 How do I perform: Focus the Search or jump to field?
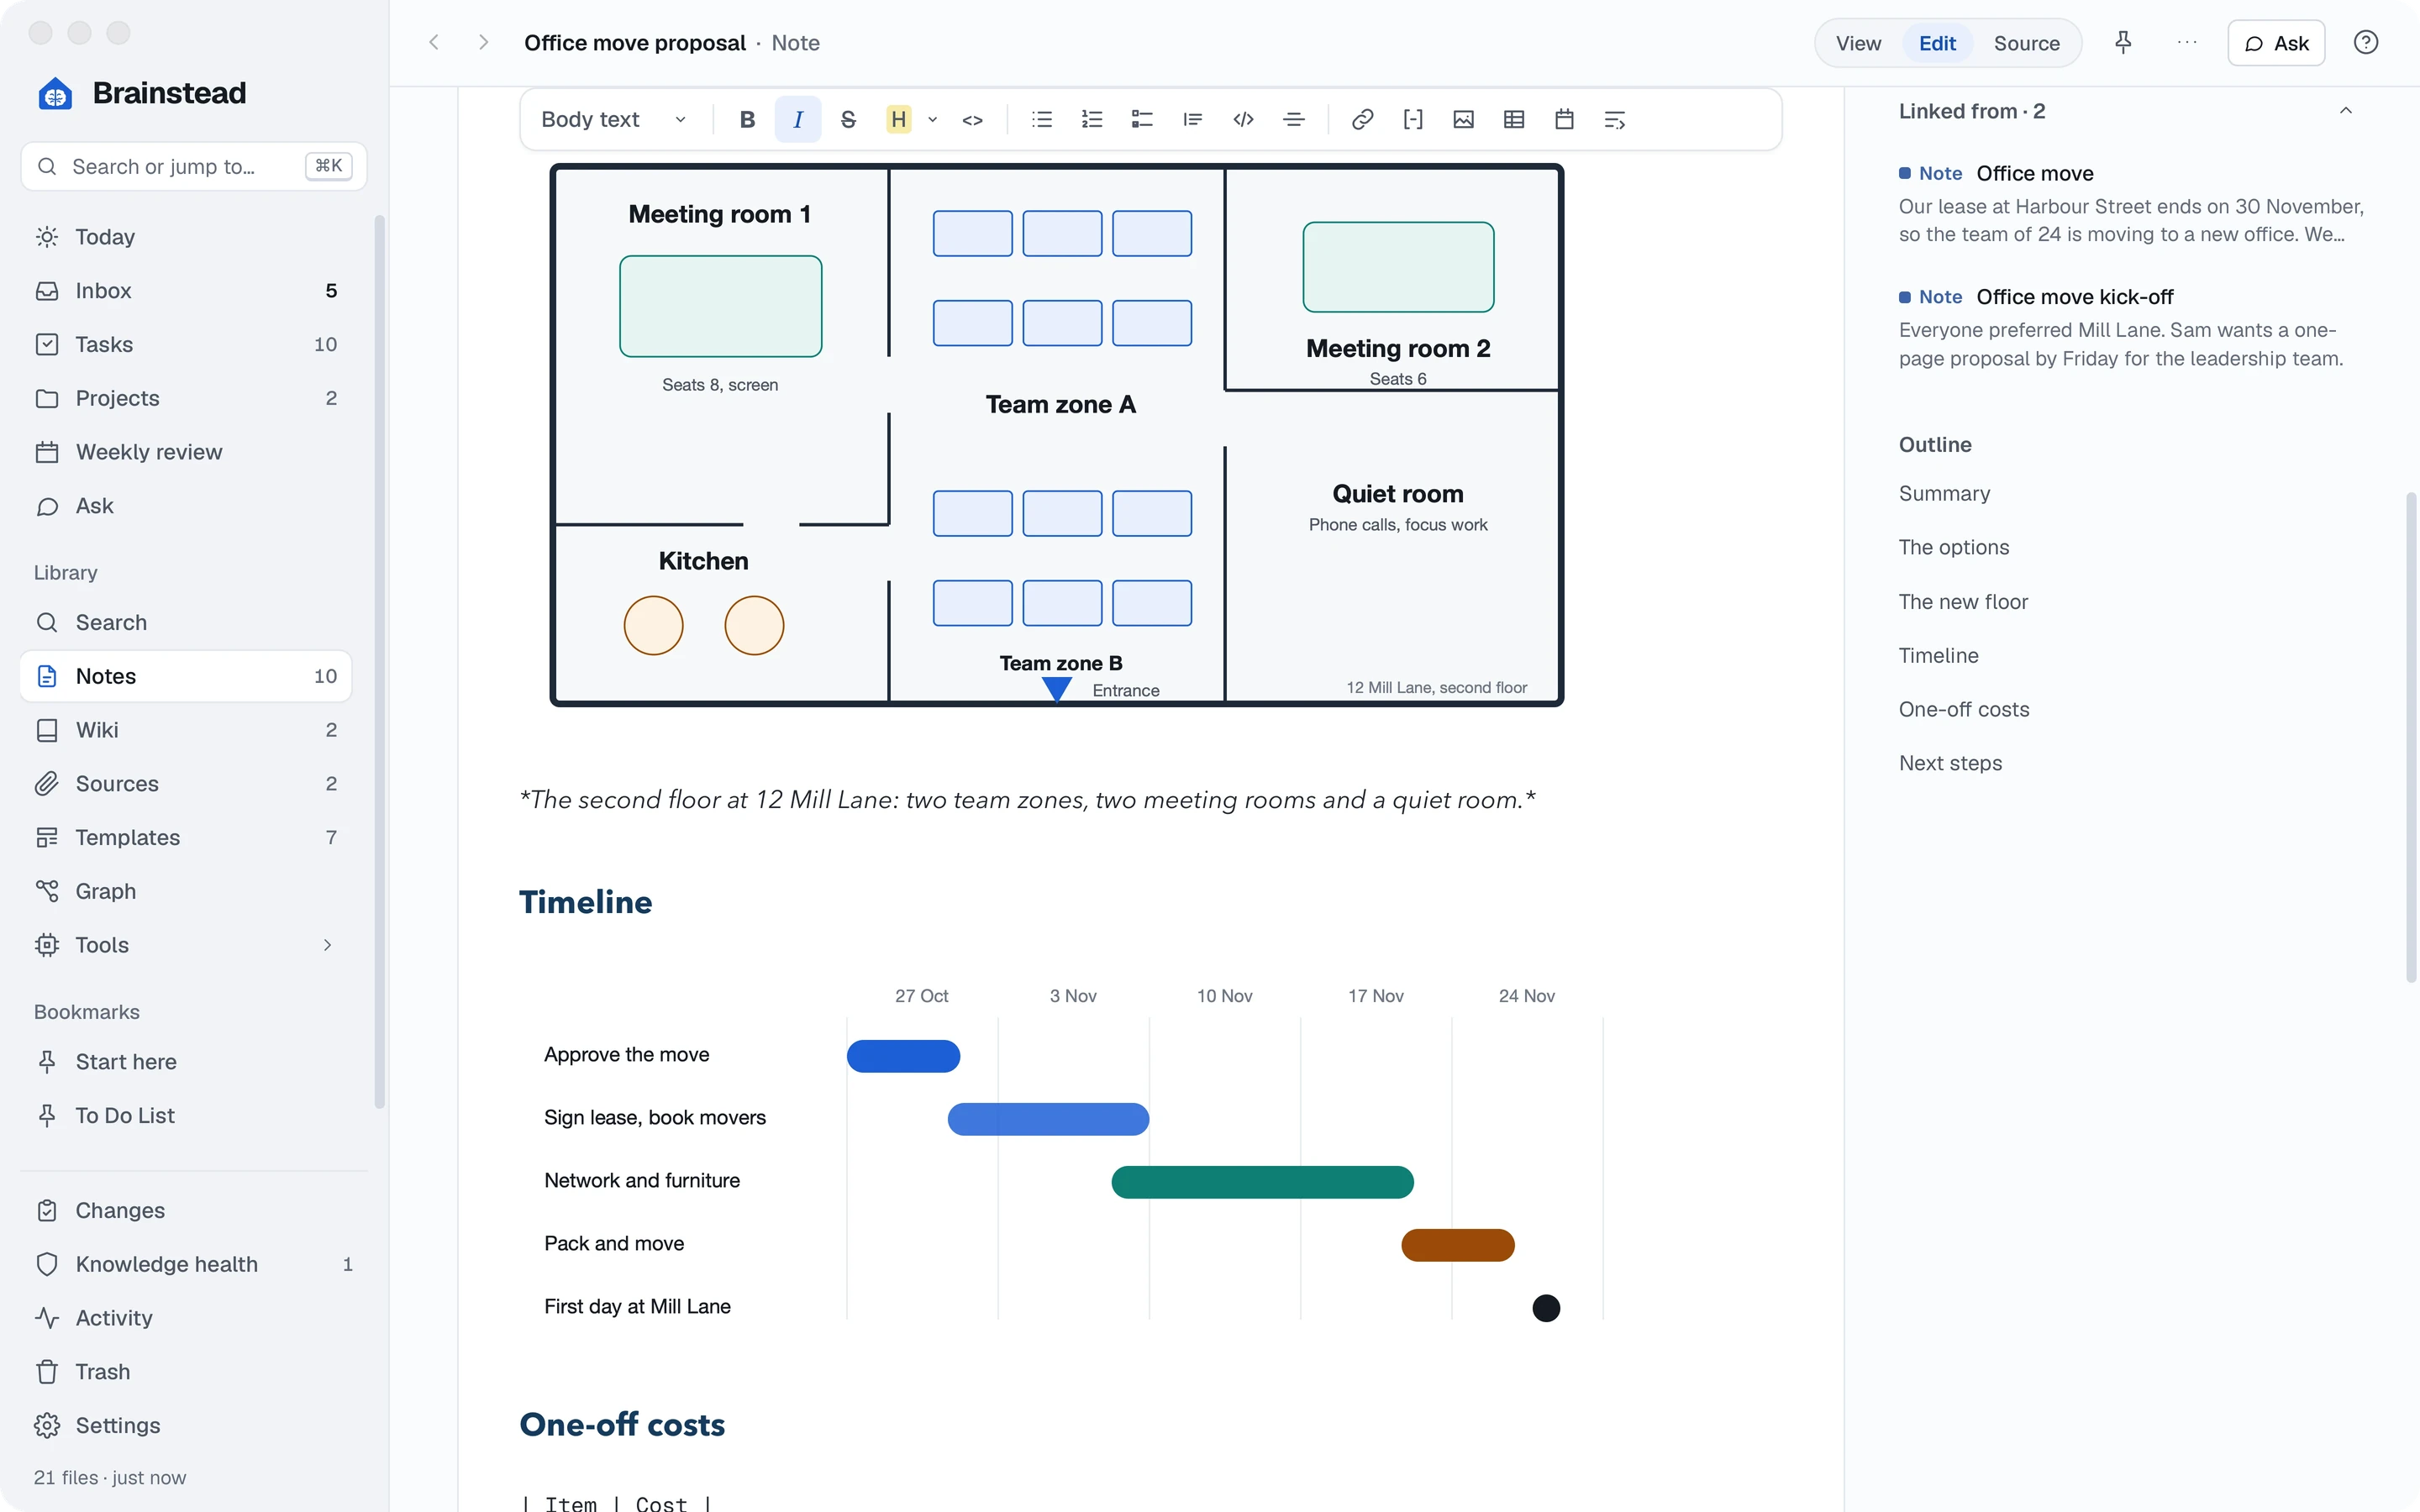(194, 166)
